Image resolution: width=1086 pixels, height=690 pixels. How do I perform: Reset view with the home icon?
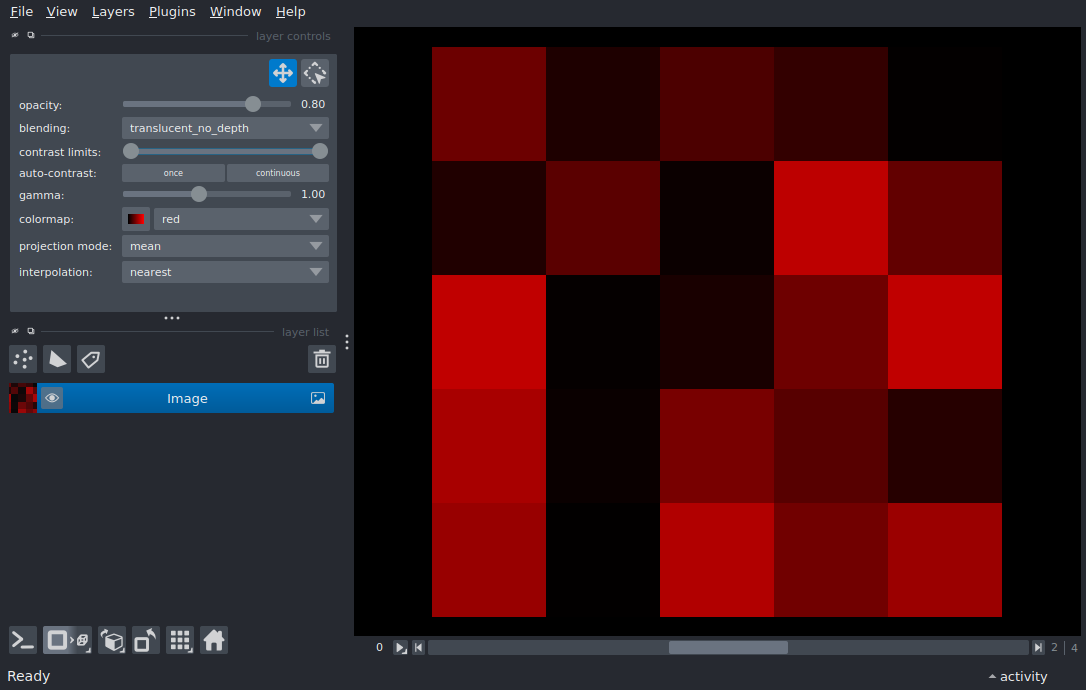click(214, 640)
